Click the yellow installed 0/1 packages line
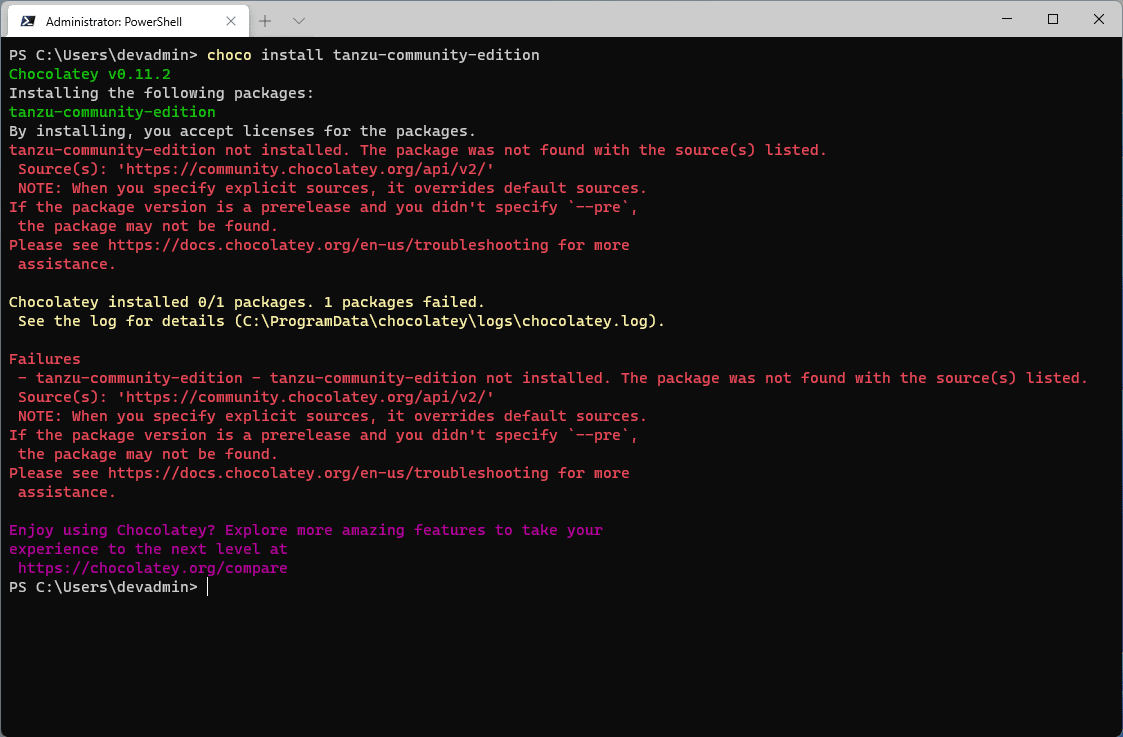The height and width of the screenshot is (737, 1123). (246, 302)
